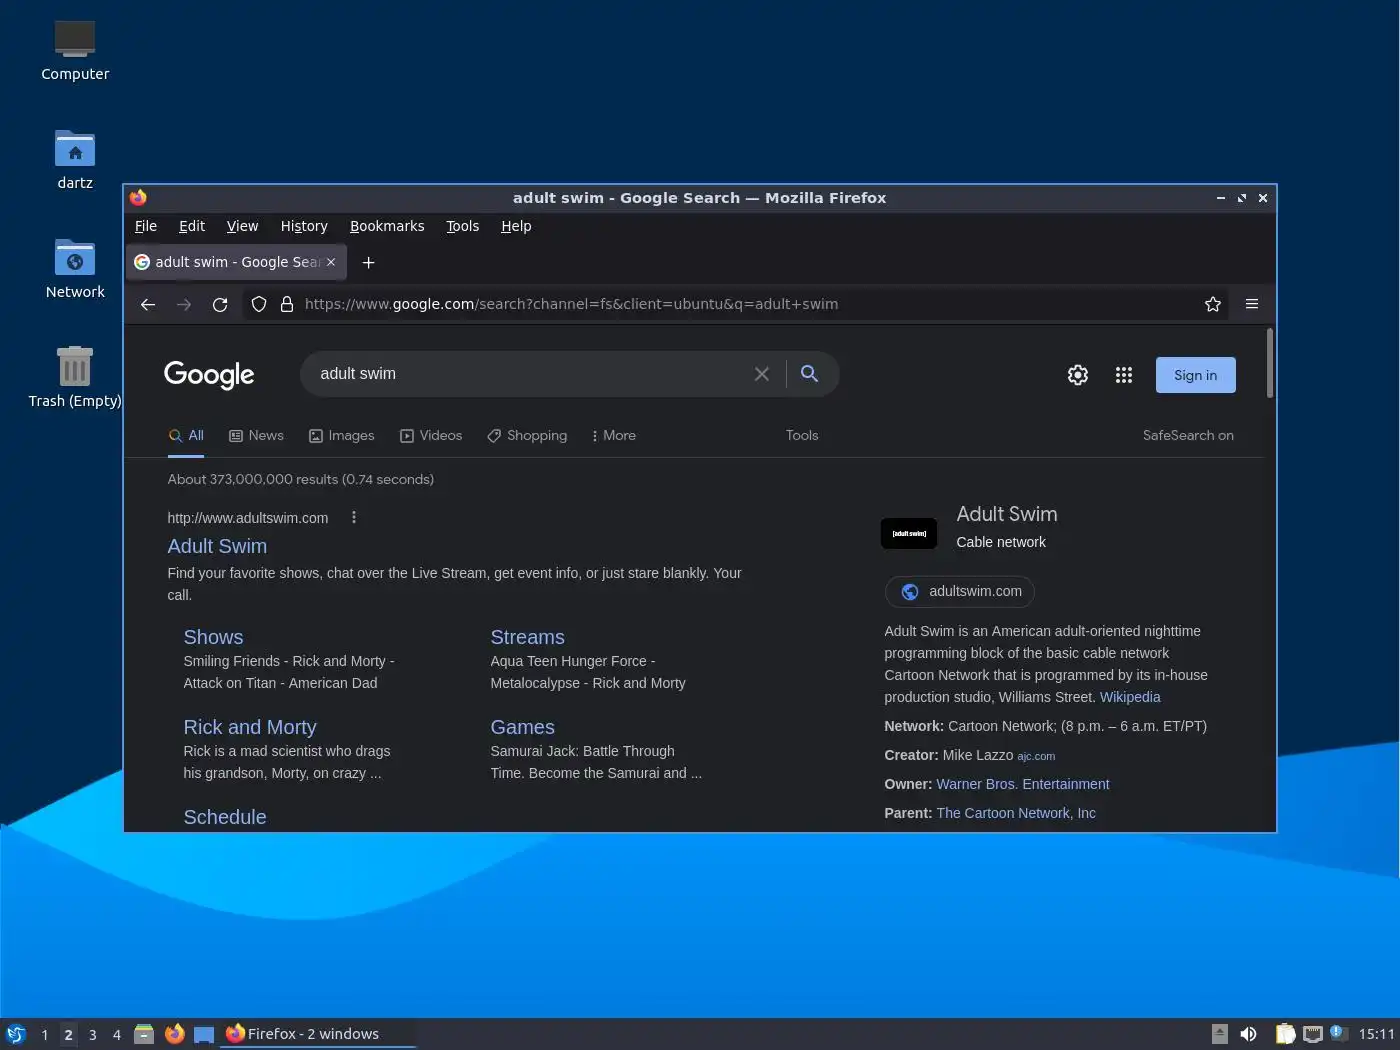Expand the Google search Tools options

click(802, 436)
